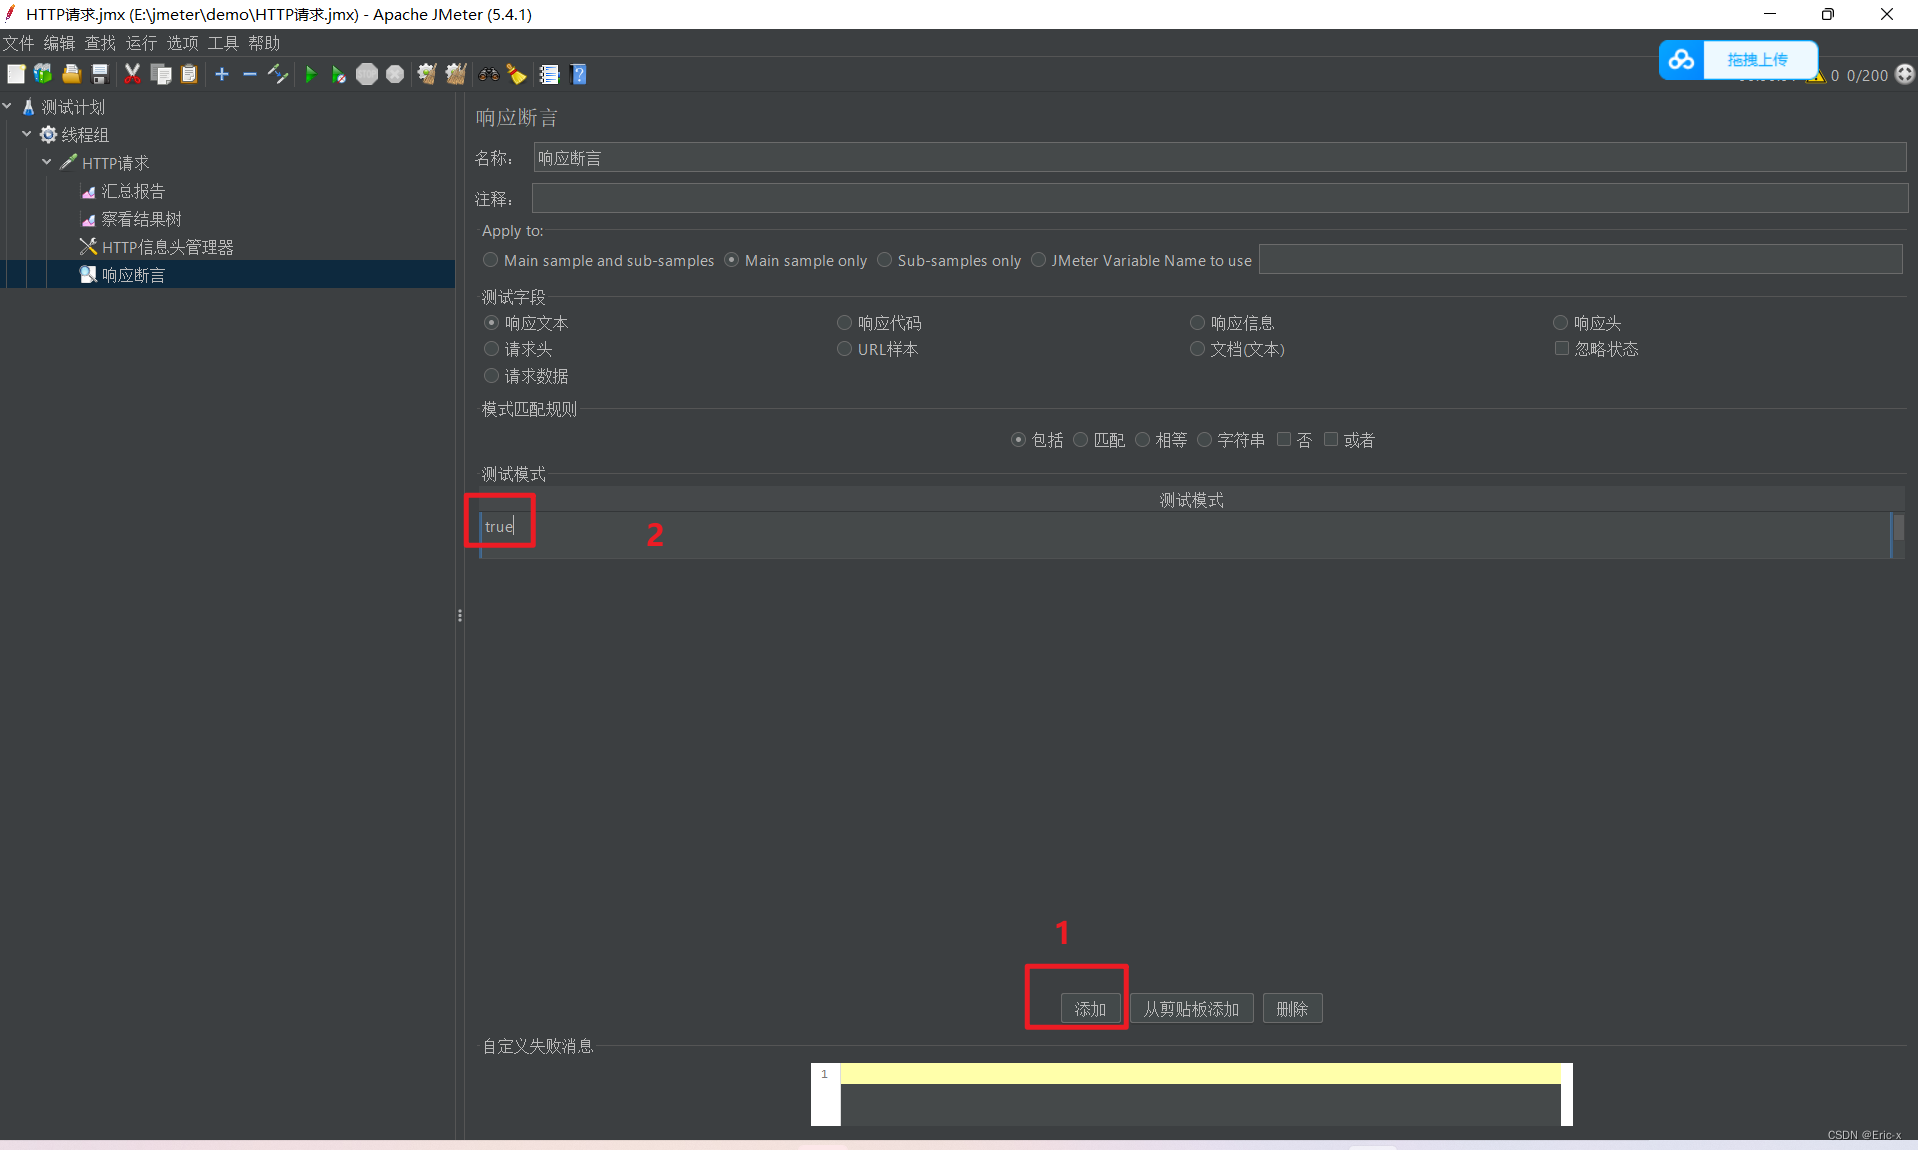This screenshot has height=1150, width=1918.
Task: Select 匹配 pattern rule radio
Action: 1080,440
